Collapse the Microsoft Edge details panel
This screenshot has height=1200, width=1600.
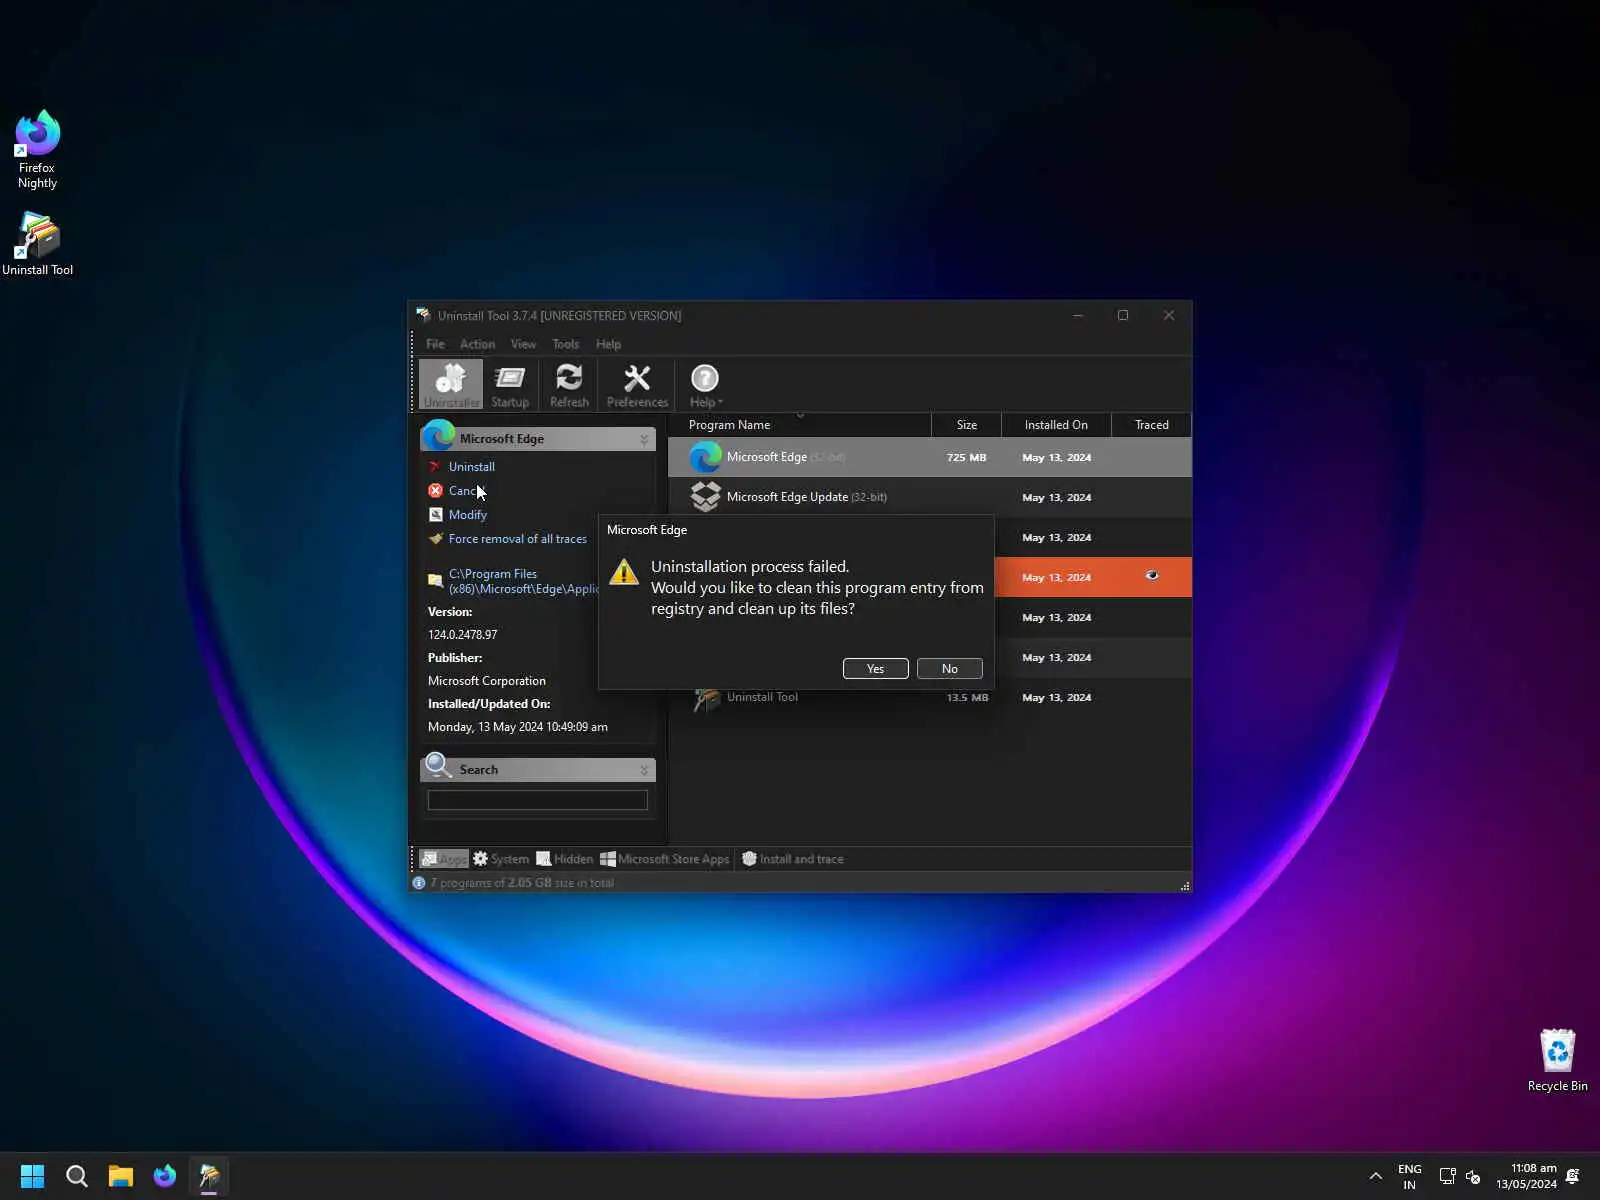pos(644,439)
